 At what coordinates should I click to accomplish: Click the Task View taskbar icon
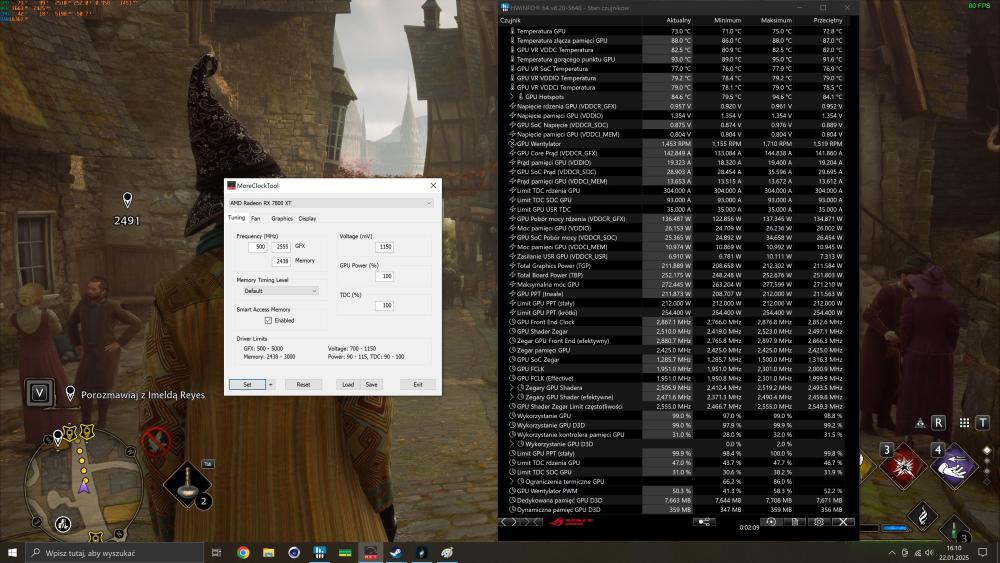[217, 552]
